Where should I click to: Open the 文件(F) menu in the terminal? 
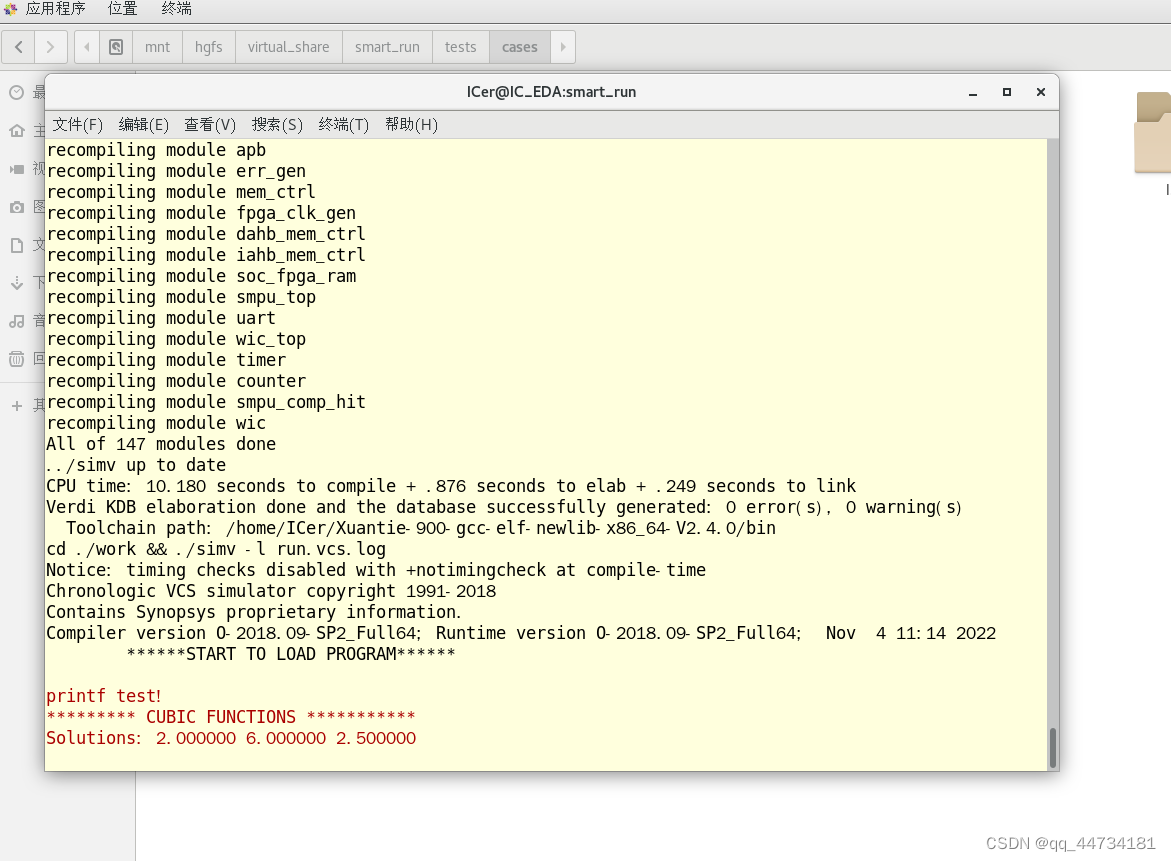[77, 124]
